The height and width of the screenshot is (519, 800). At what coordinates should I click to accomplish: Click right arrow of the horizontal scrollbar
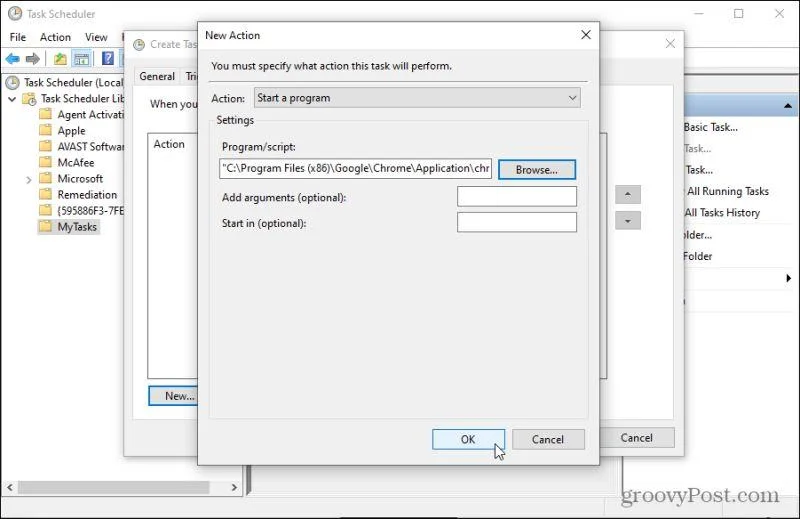pyautogui.click(x=234, y=487)
